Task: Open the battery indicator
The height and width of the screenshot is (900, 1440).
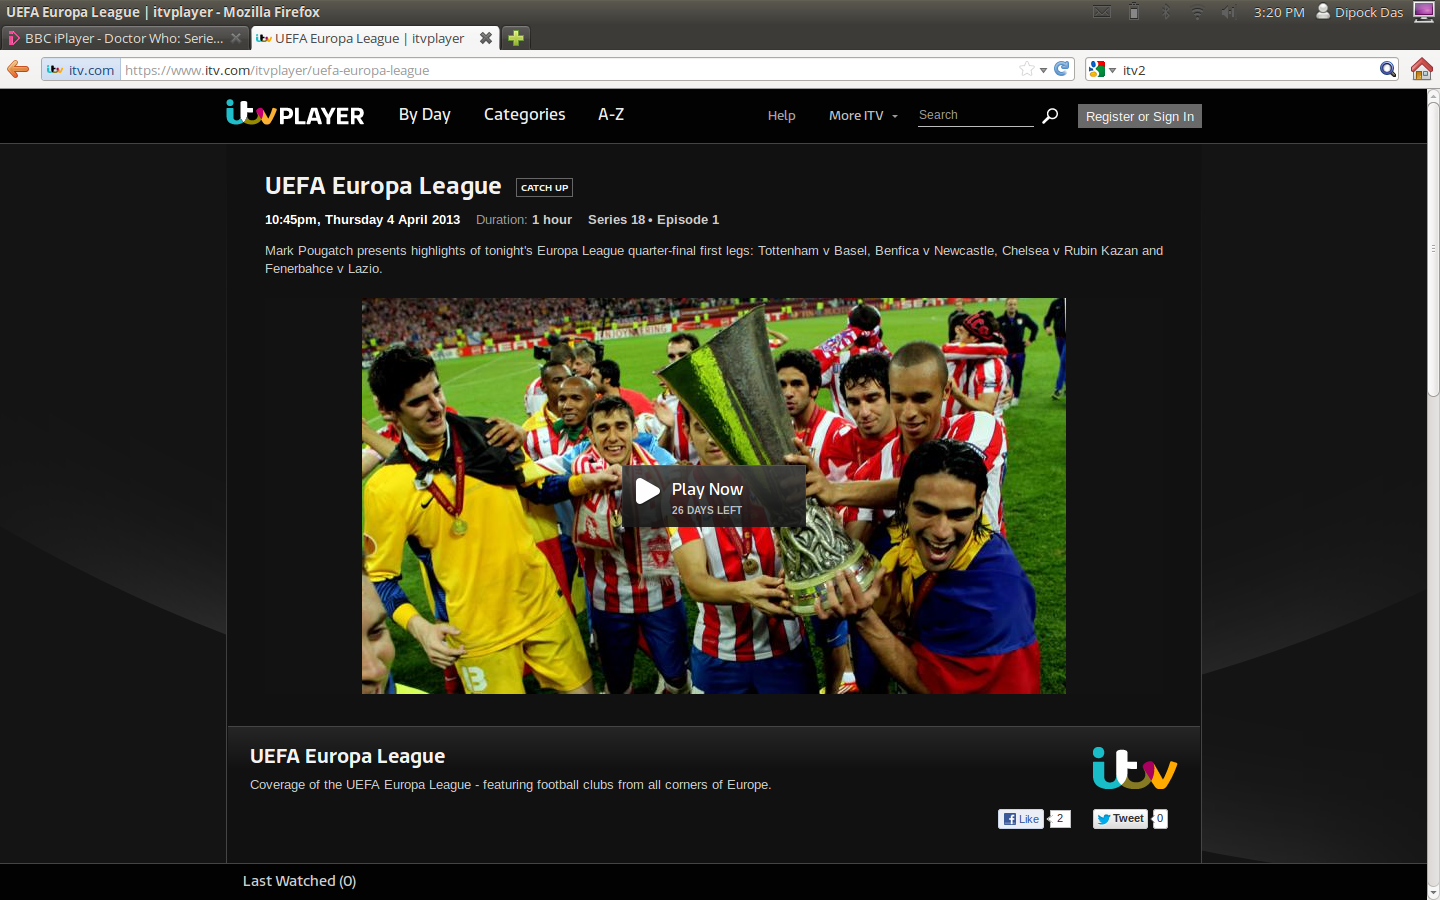Action: pos(1134,12)
